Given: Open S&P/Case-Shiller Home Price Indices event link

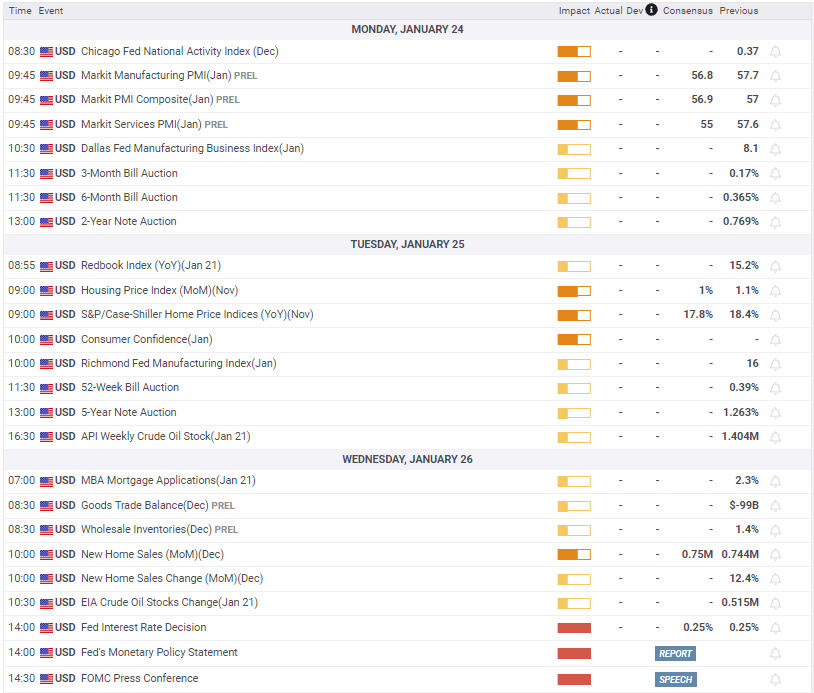Looking at the screenshot, I should tap(196, 315).
